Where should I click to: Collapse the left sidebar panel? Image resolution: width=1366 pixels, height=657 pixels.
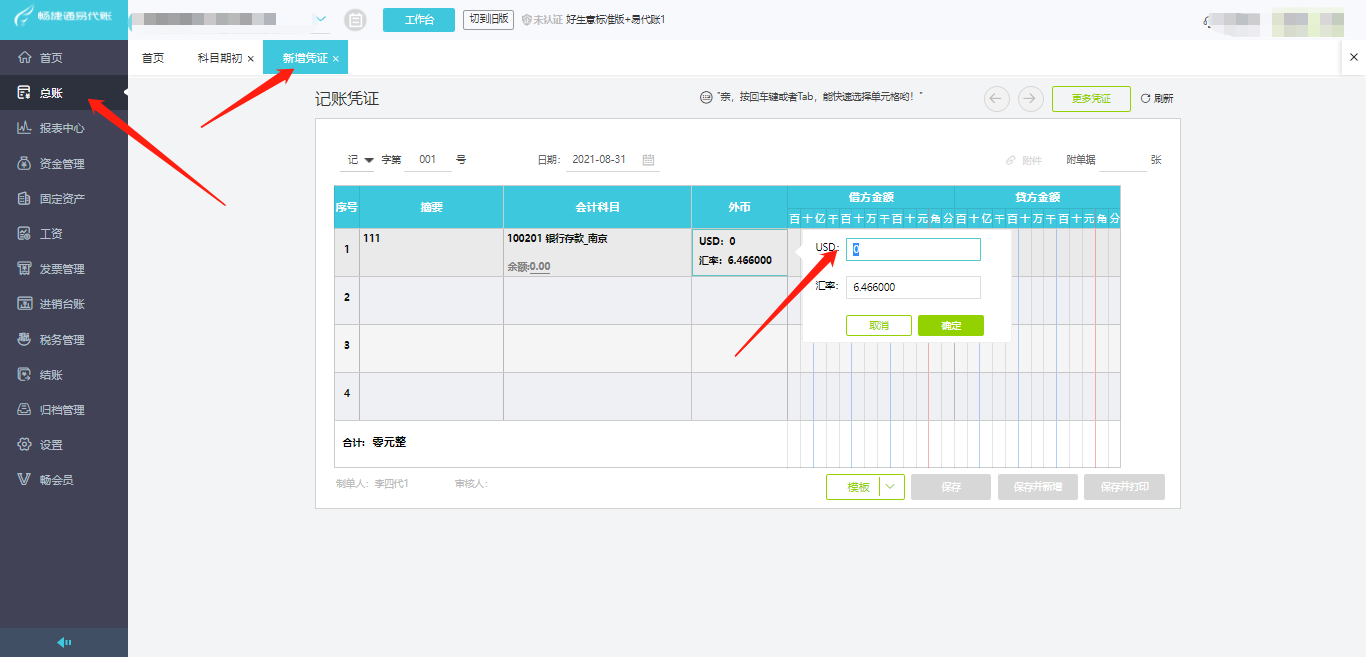point(64,642)
